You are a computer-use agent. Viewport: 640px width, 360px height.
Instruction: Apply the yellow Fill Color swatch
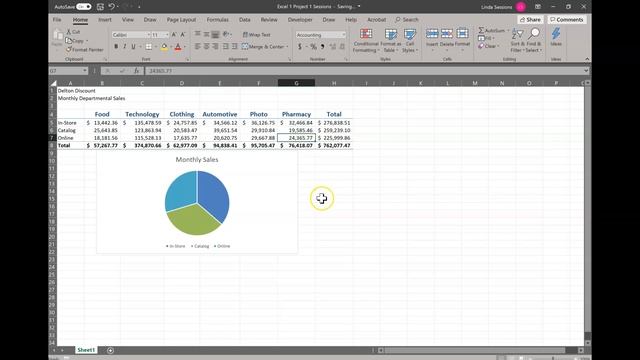click(164, 47)
